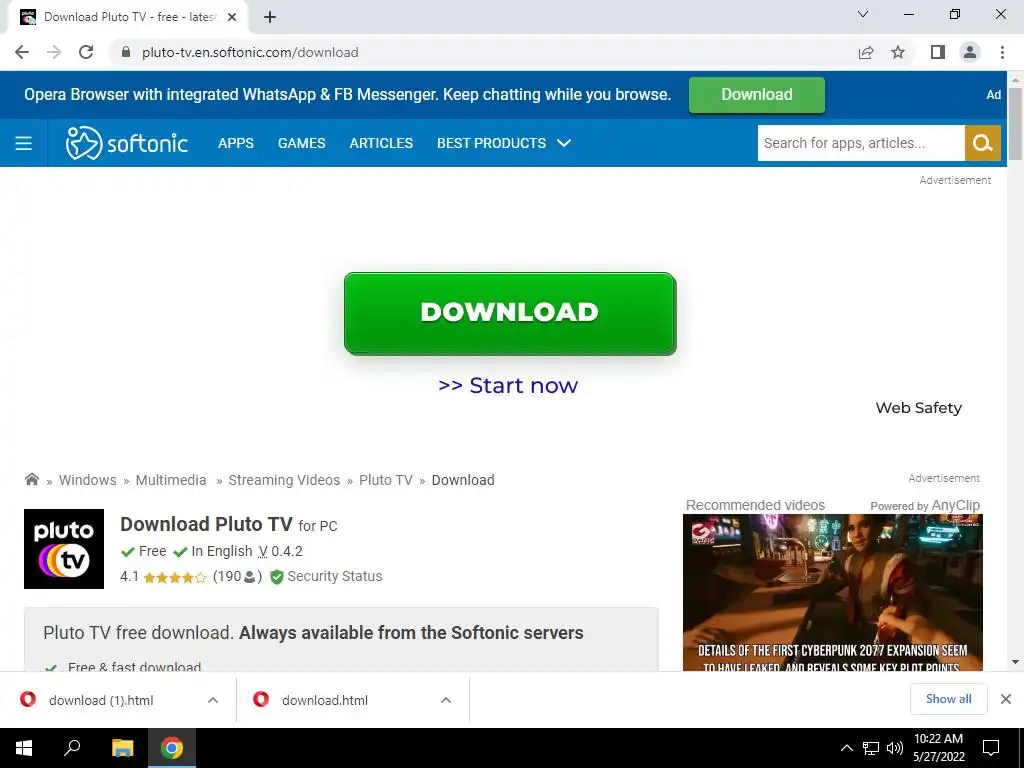The height and width of the screenshot is (768, 1024).
Task: Go to the Pluto TV breadcrumb
Action: point(386,480)
